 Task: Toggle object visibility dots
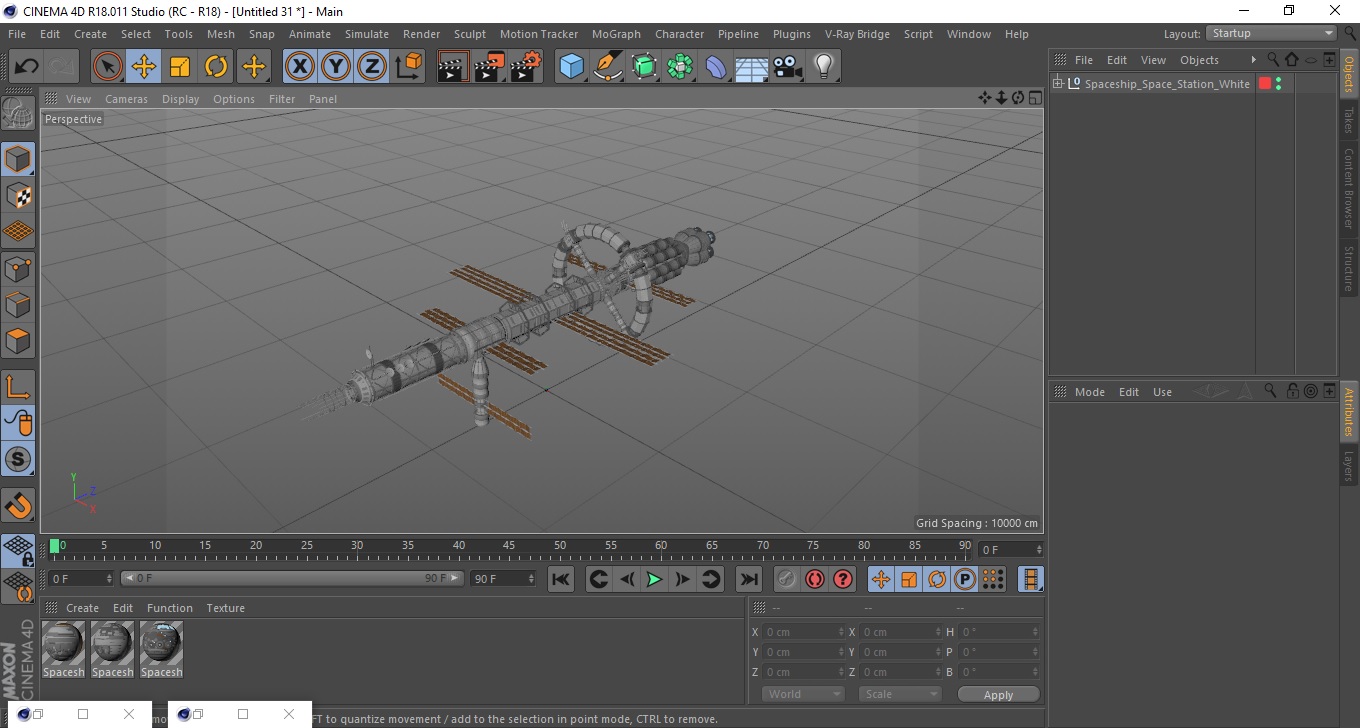1279,84
